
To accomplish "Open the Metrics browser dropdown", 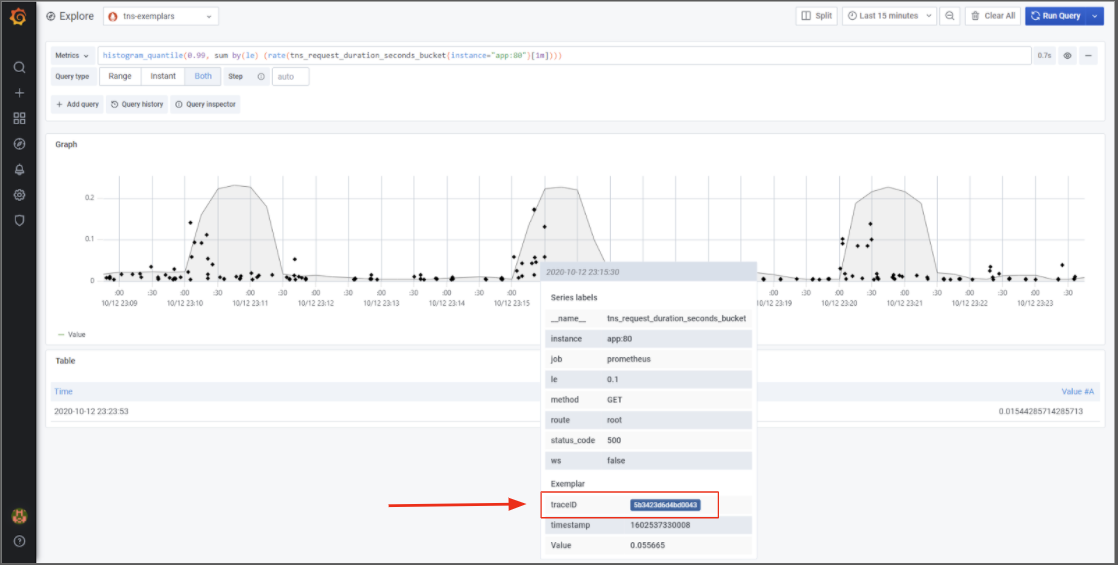I will (x=73, y=56).
